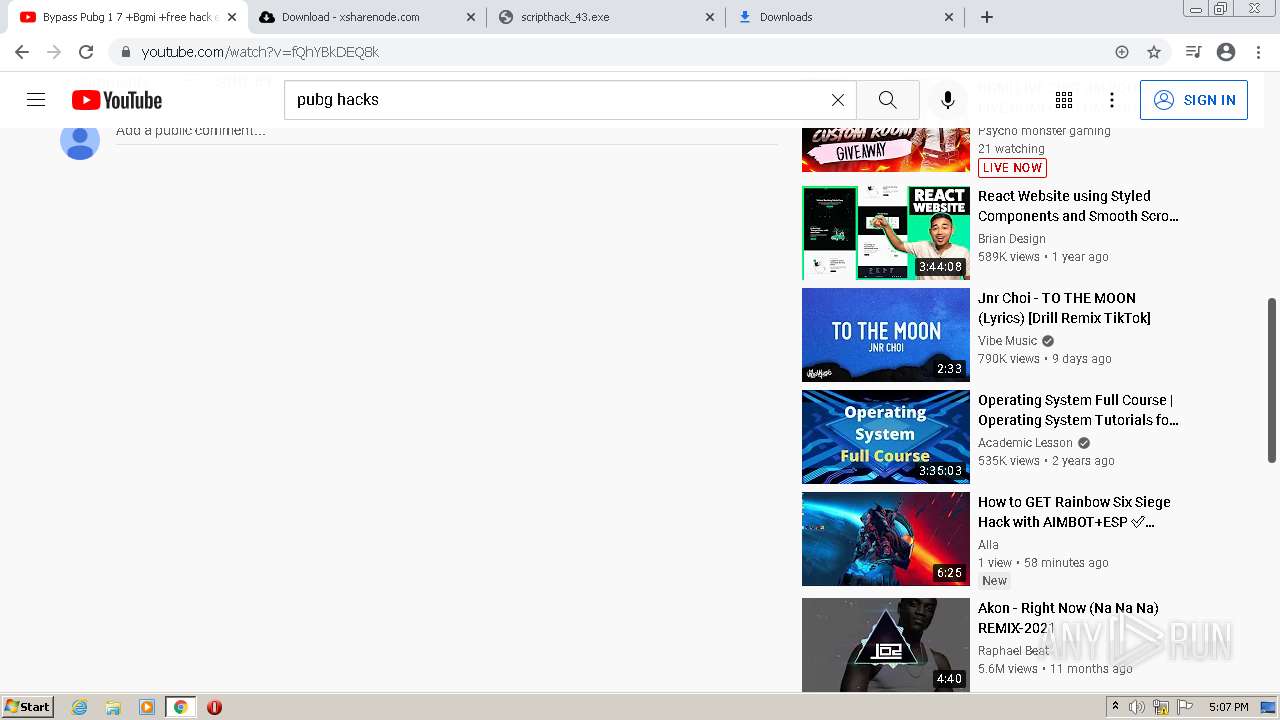Switch to the scripthack_43.exe tab
1280x720 pixels.
(607, 17)
